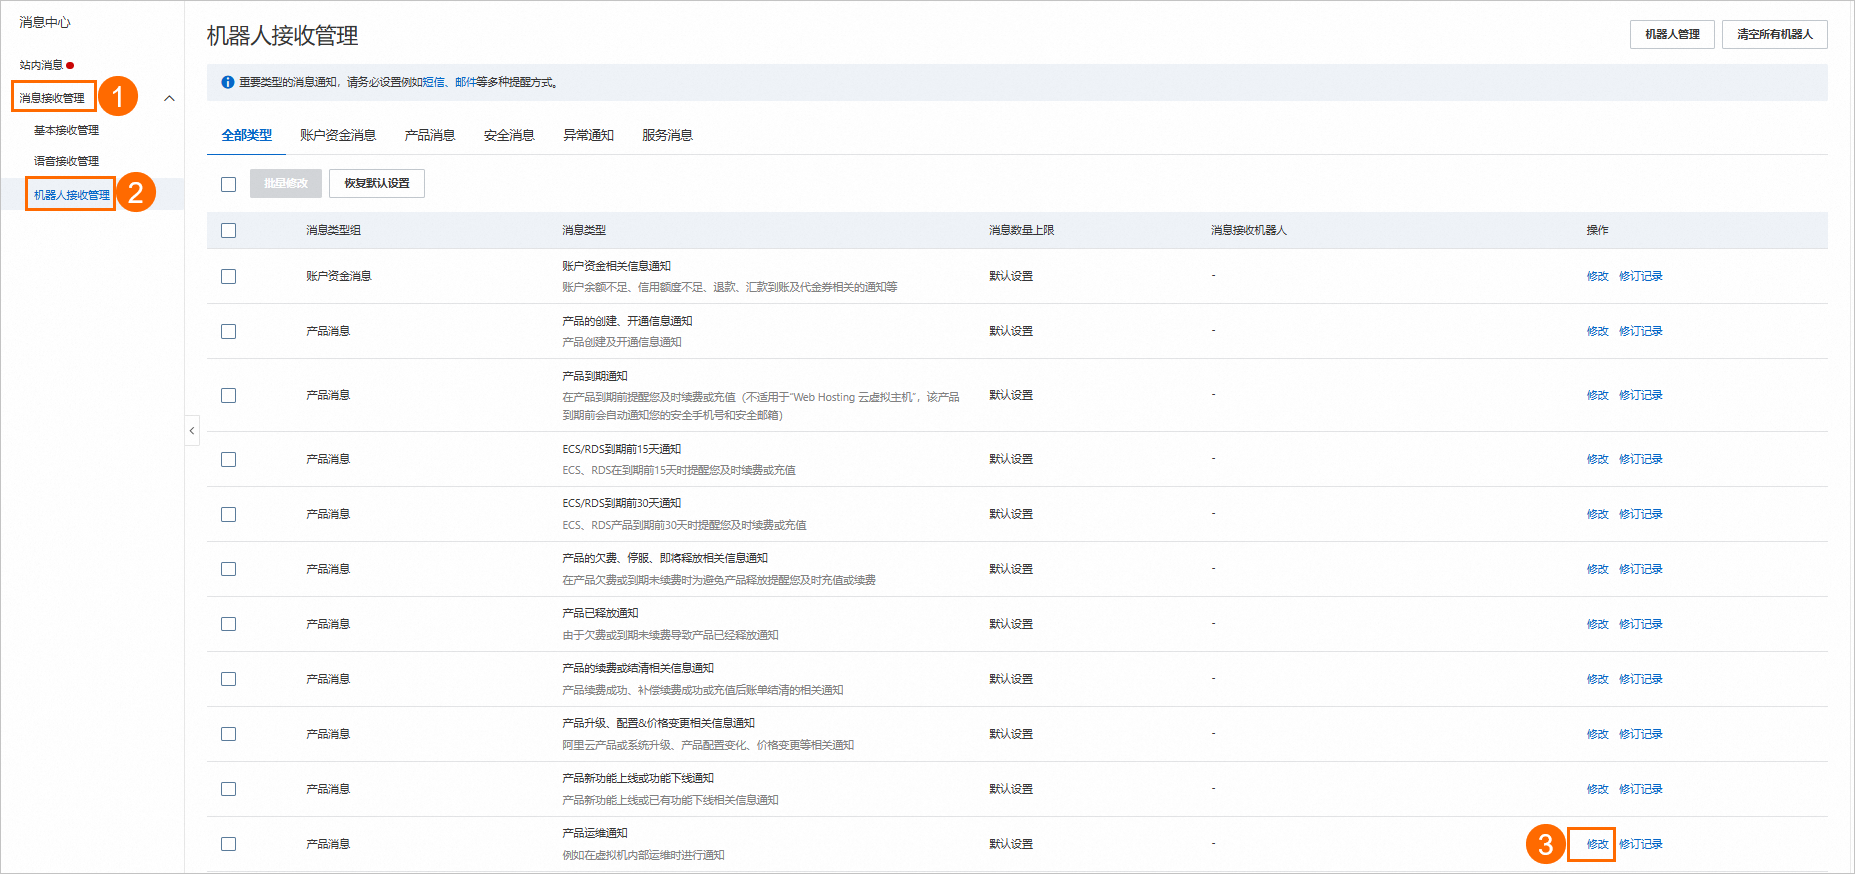
Task: Open 修订记录 for 产品升级、配置&价格变更 row
Action: click(x=1640, y=734)
